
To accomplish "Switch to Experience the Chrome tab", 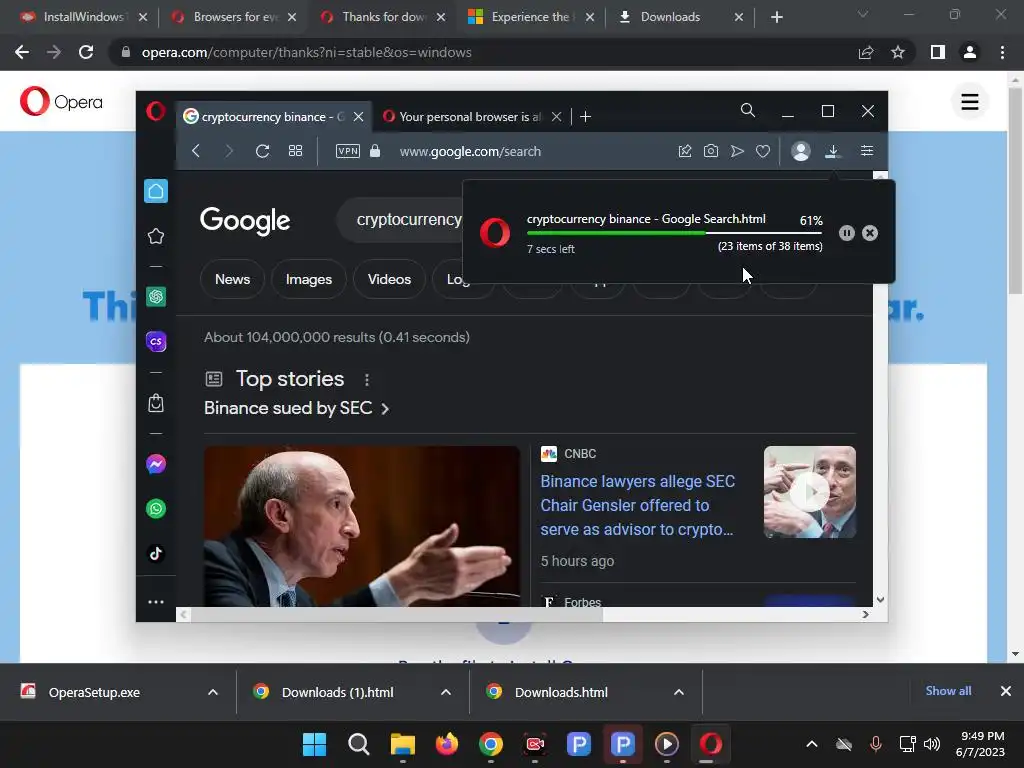I will click(x=531, y=17).
